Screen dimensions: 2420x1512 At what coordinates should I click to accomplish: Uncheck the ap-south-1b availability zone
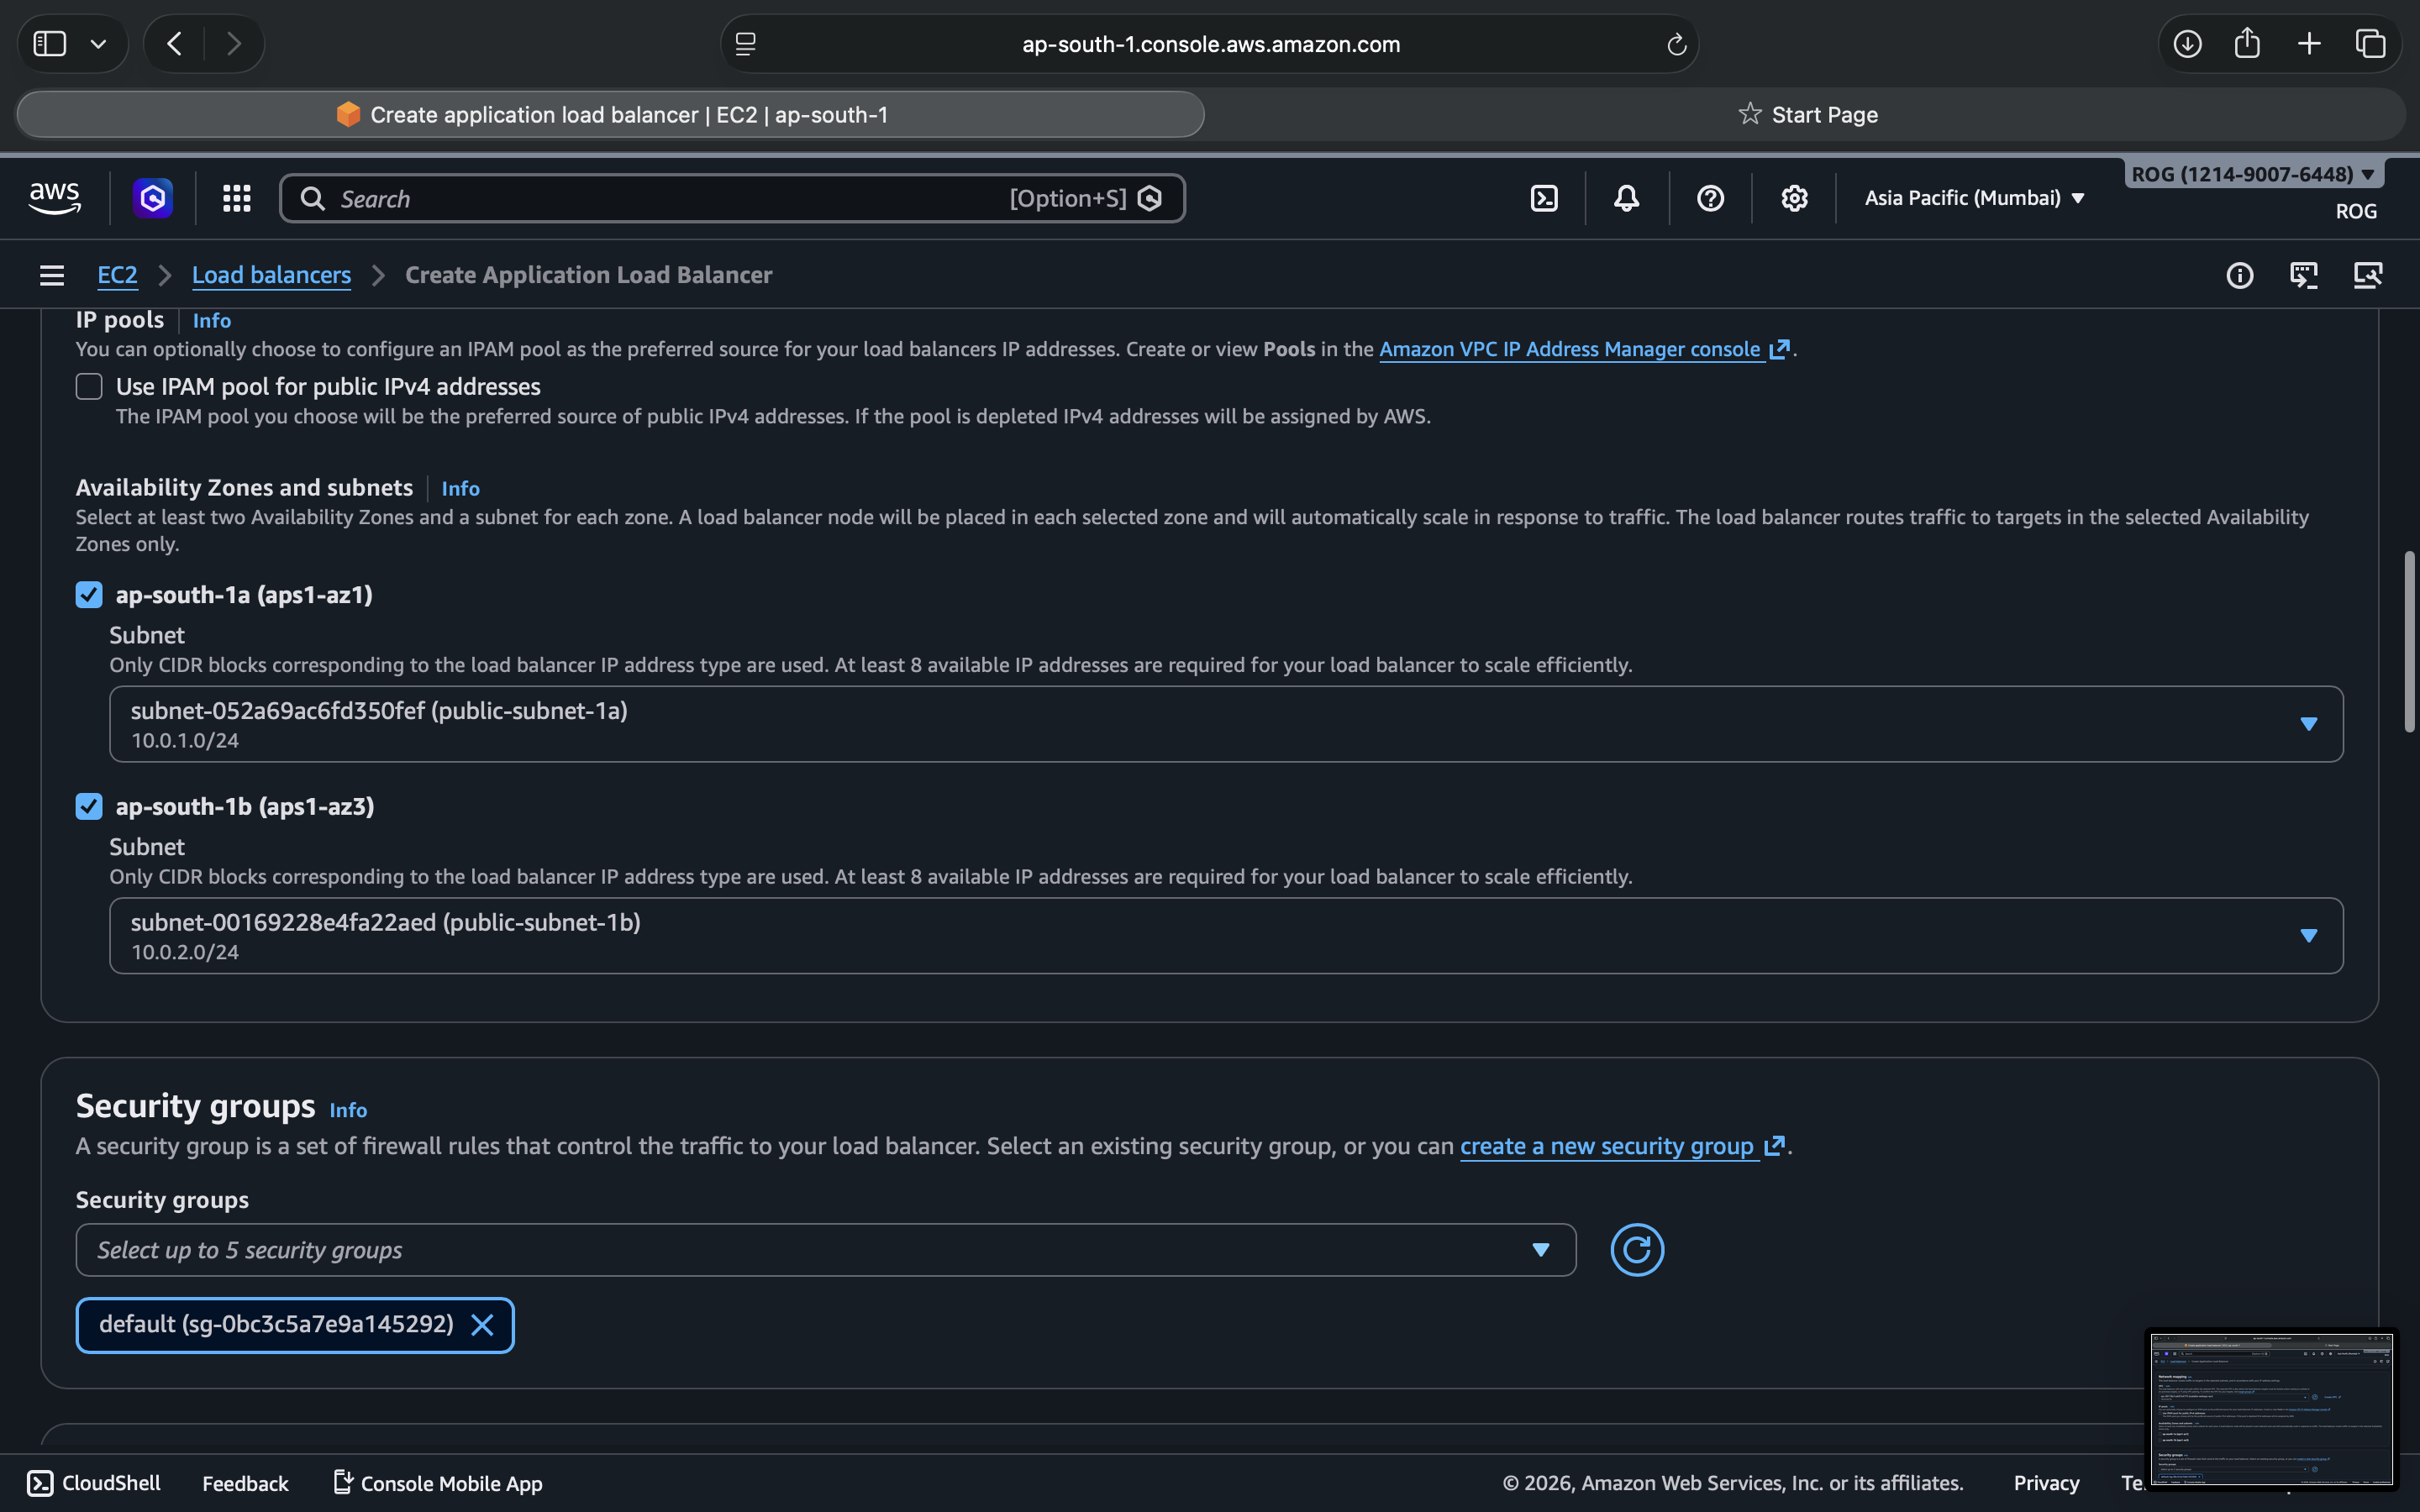pyautogui.click(x=89, y=807)
